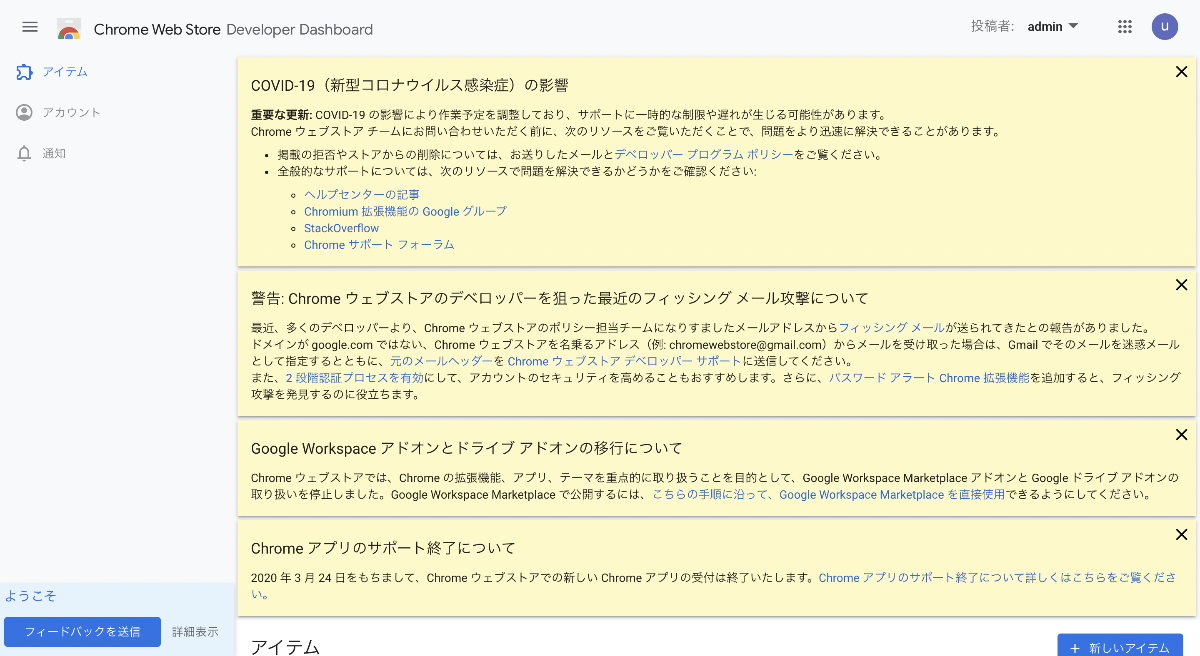Viewport: 1200px width, 656px height.
Task: Open the Chrome サポート フォーラム link
Action: tap(379, 245)
